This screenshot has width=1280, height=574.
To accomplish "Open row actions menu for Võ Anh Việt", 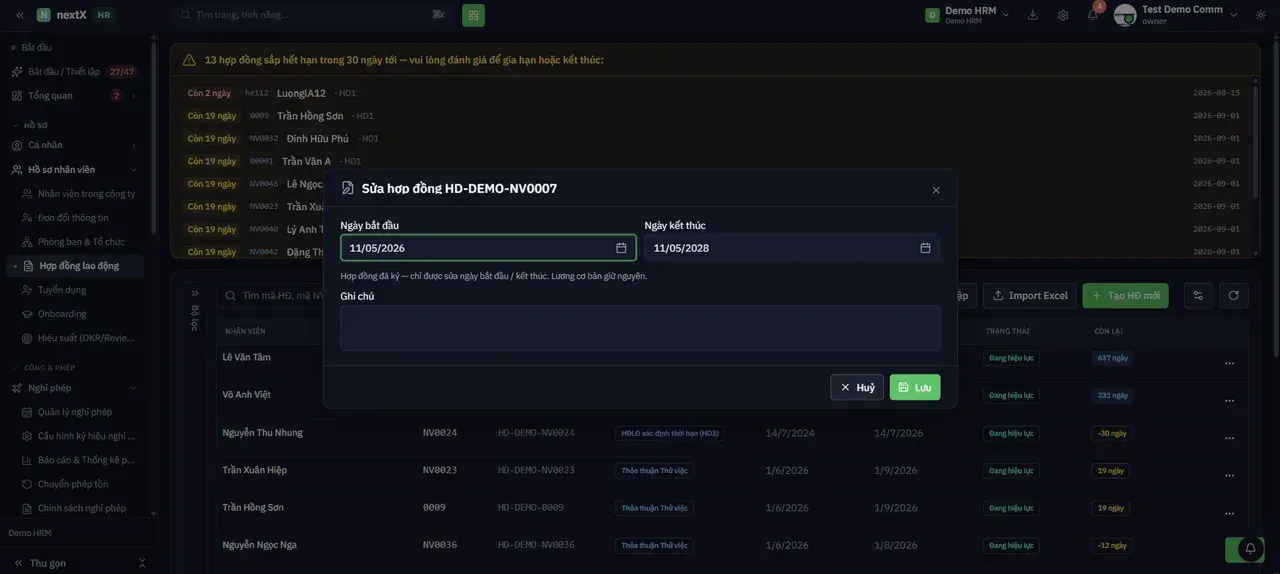I will (1229, 400).
